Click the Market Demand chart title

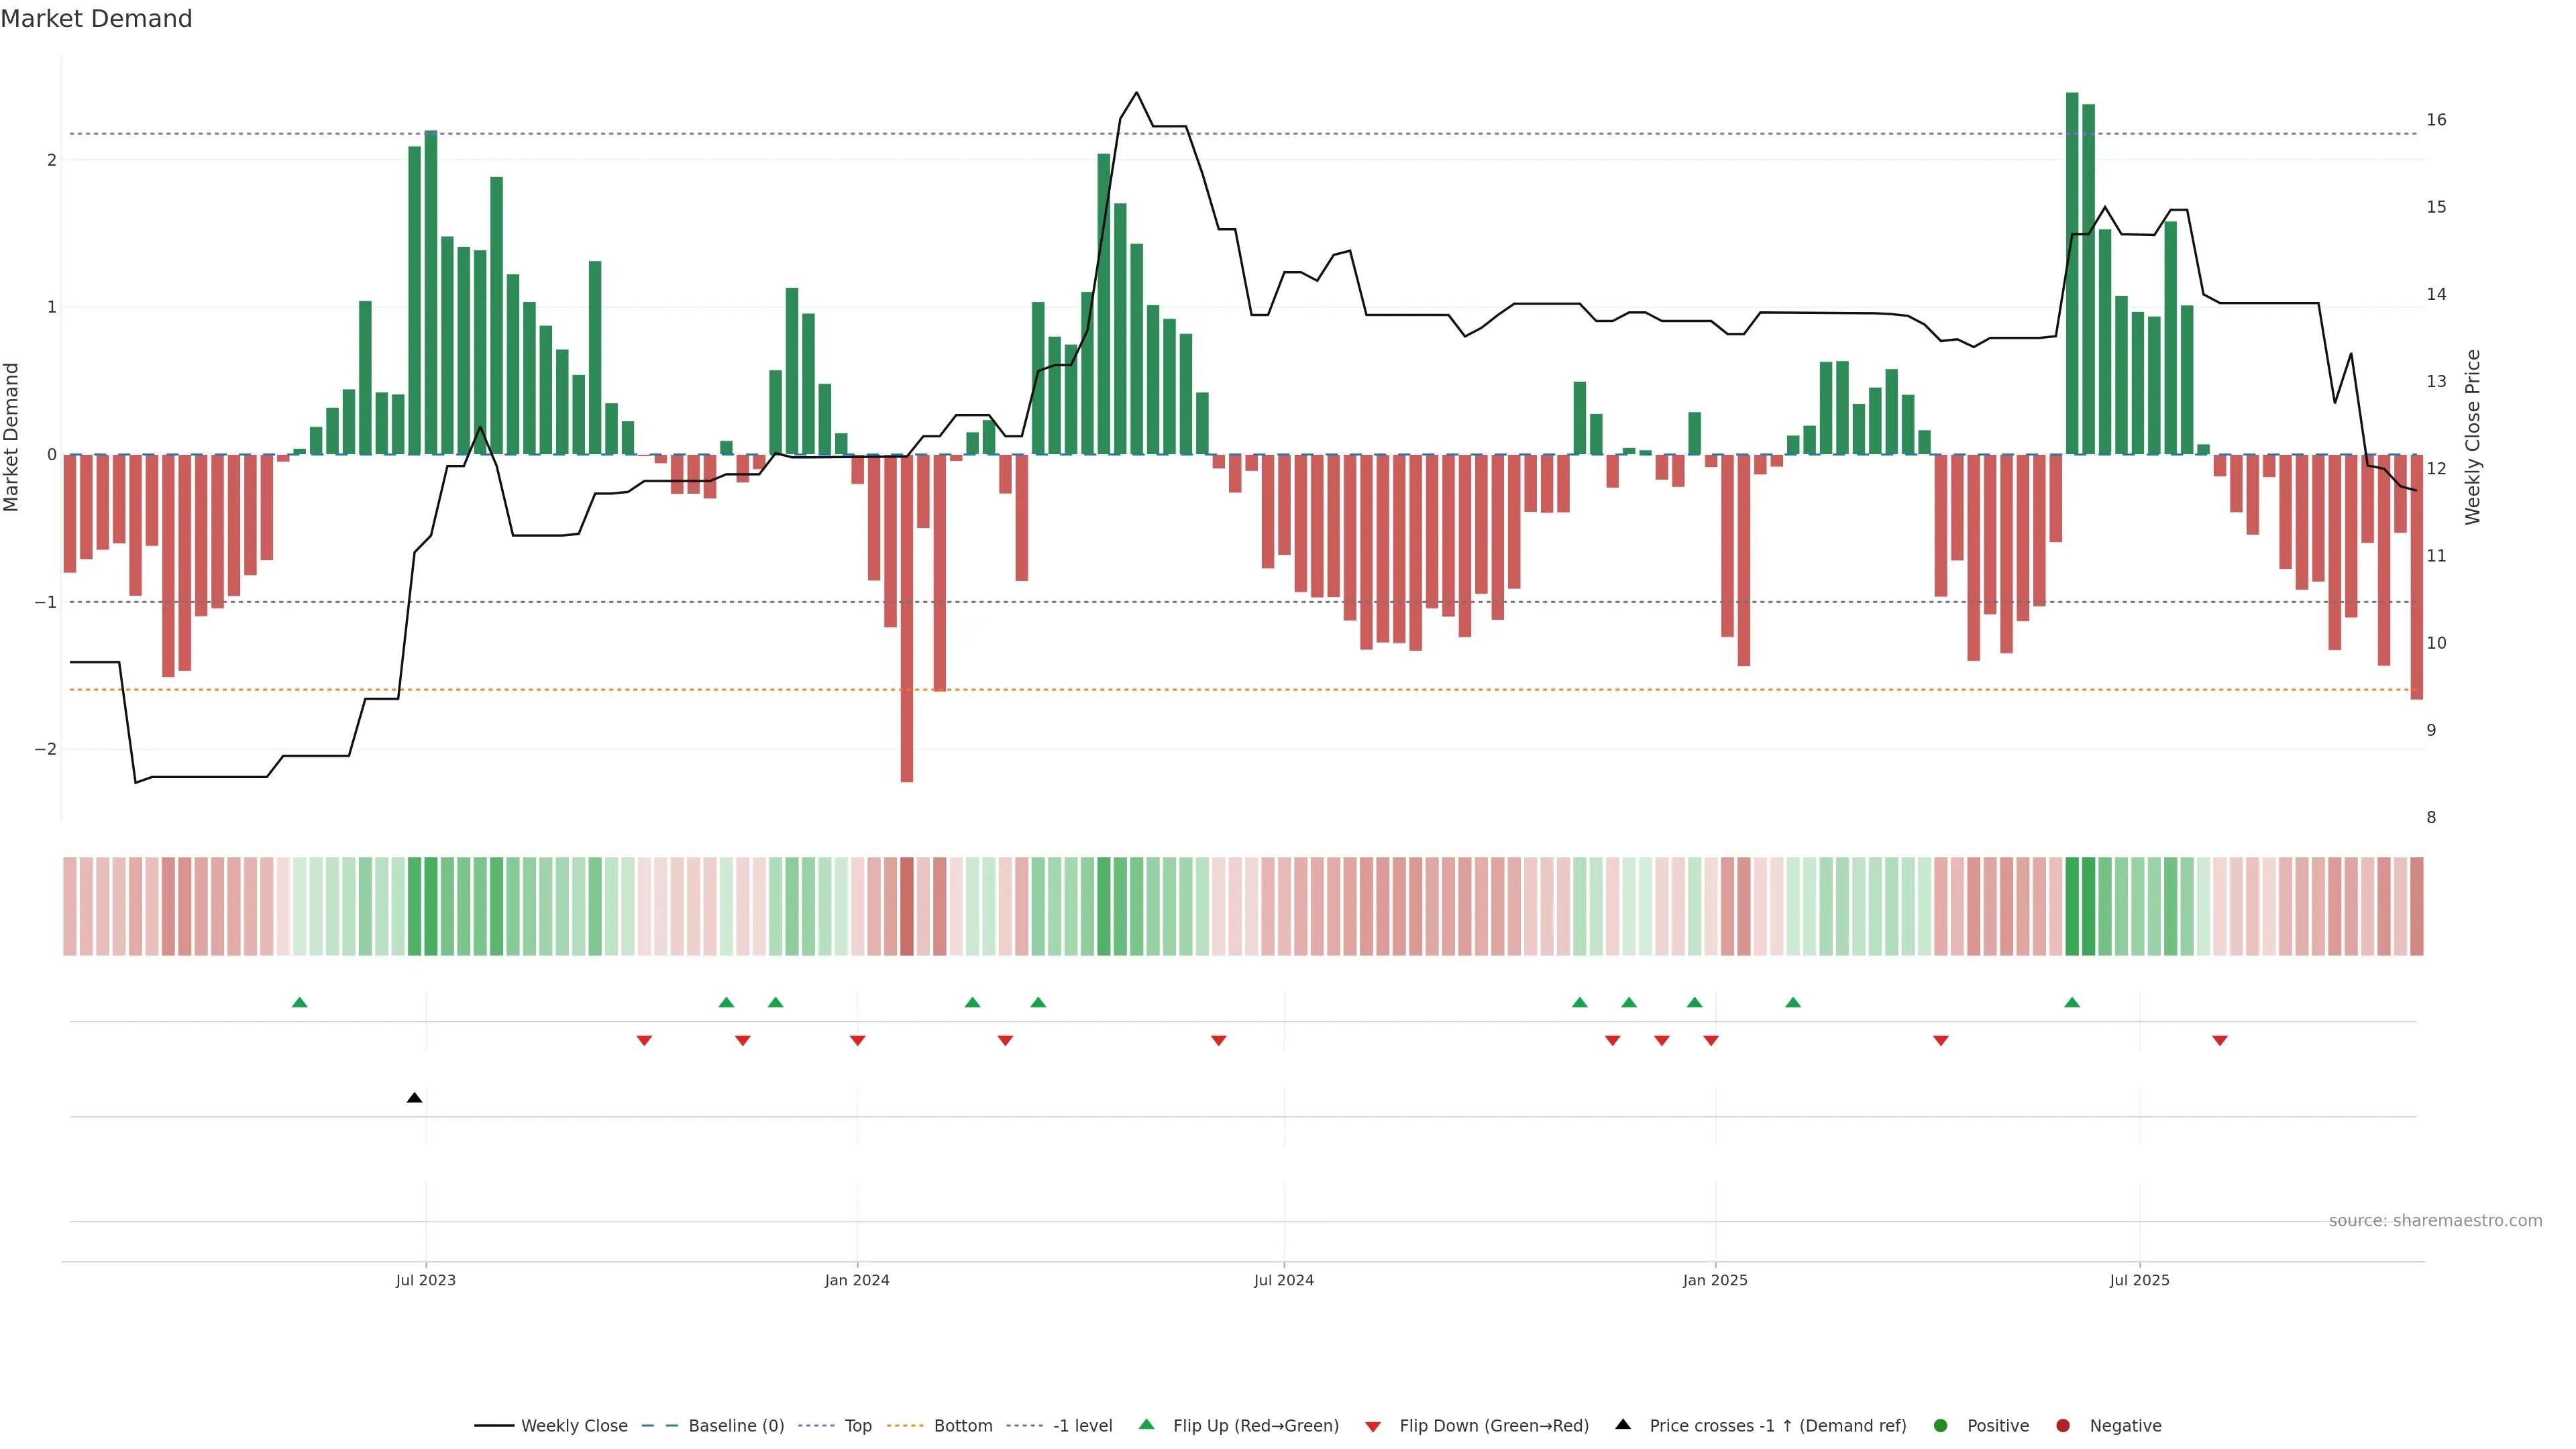96,19
